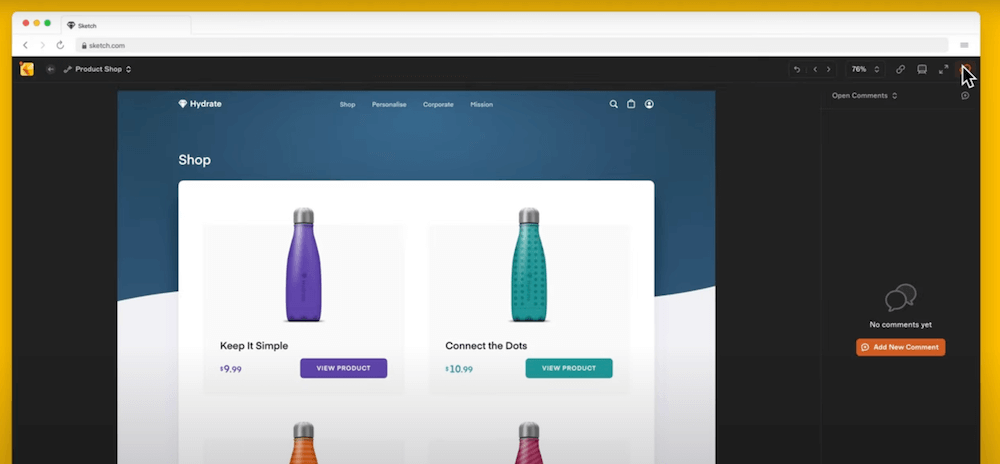Toggle the comments panel icon
This screenshot has height=464, width=1000.
966,69
